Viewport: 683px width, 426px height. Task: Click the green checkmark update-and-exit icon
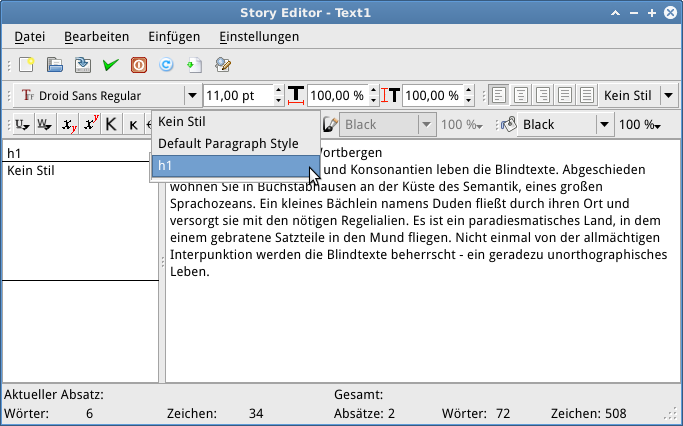click(111, 66)
